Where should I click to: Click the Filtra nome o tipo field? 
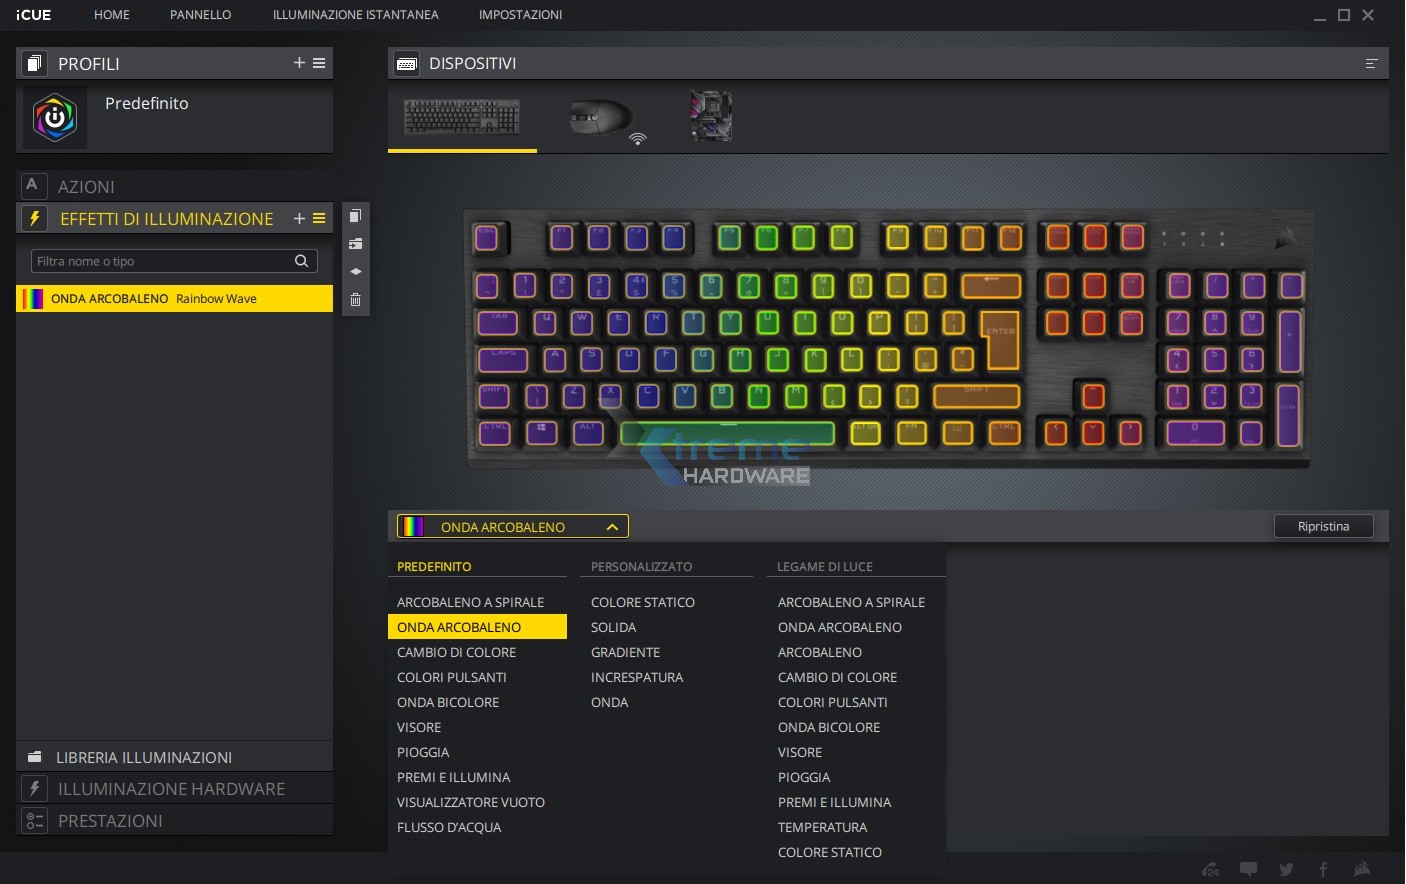point(162,261)
